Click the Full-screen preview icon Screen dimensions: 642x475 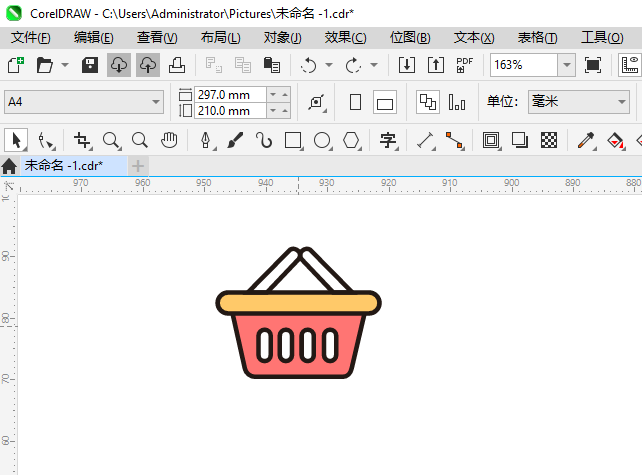coord(593,65)
